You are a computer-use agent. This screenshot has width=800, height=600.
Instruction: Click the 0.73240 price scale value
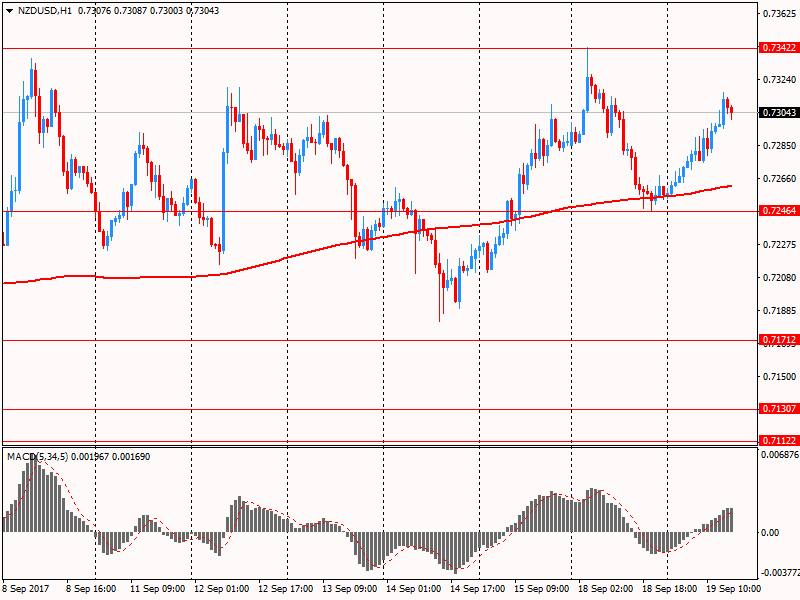pos(780,80)
